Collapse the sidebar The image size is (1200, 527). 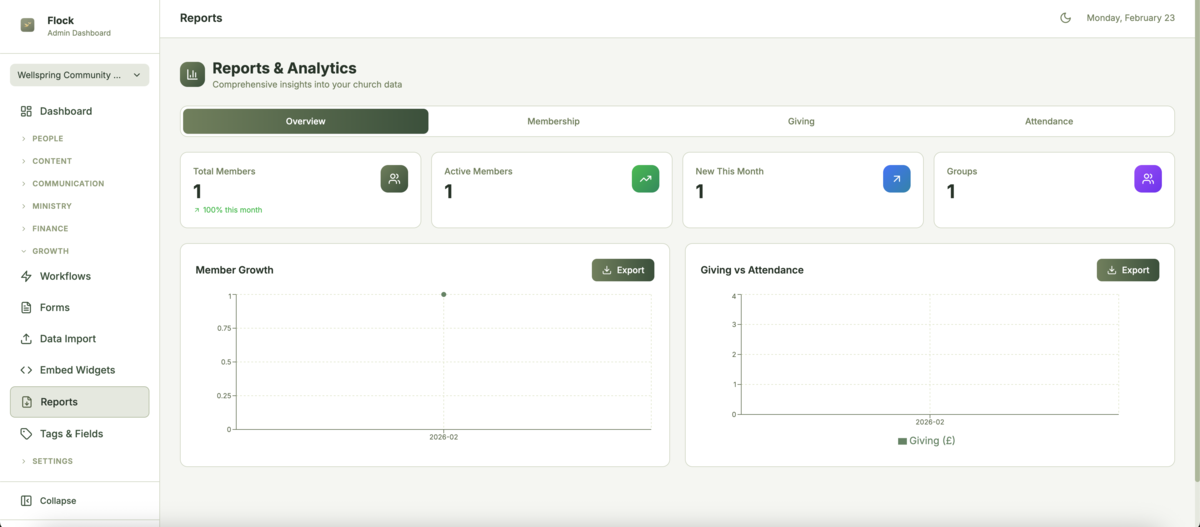coord(80,500)
